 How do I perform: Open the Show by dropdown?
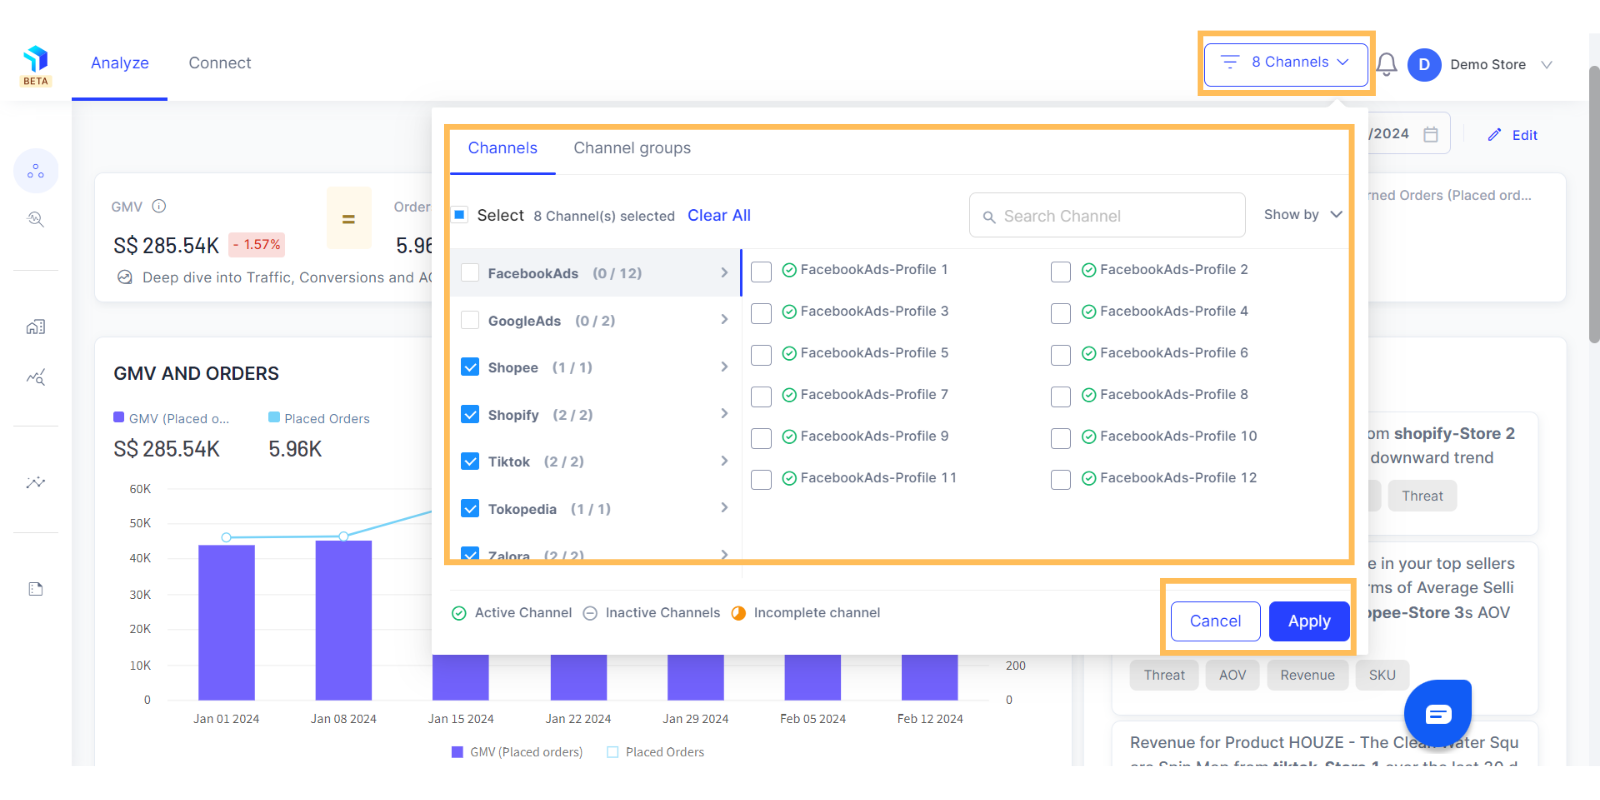click(x=1303, y=215)
